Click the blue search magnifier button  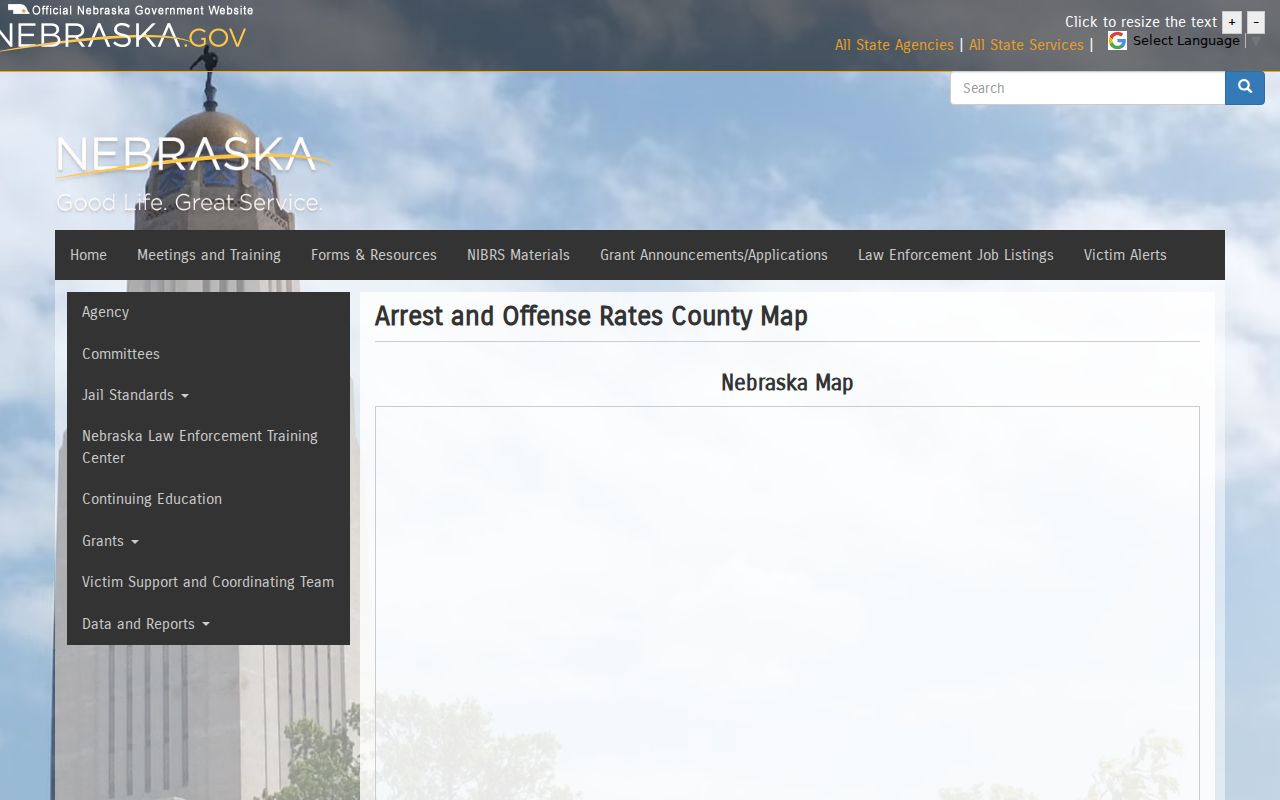click(x=1245, y=88)
